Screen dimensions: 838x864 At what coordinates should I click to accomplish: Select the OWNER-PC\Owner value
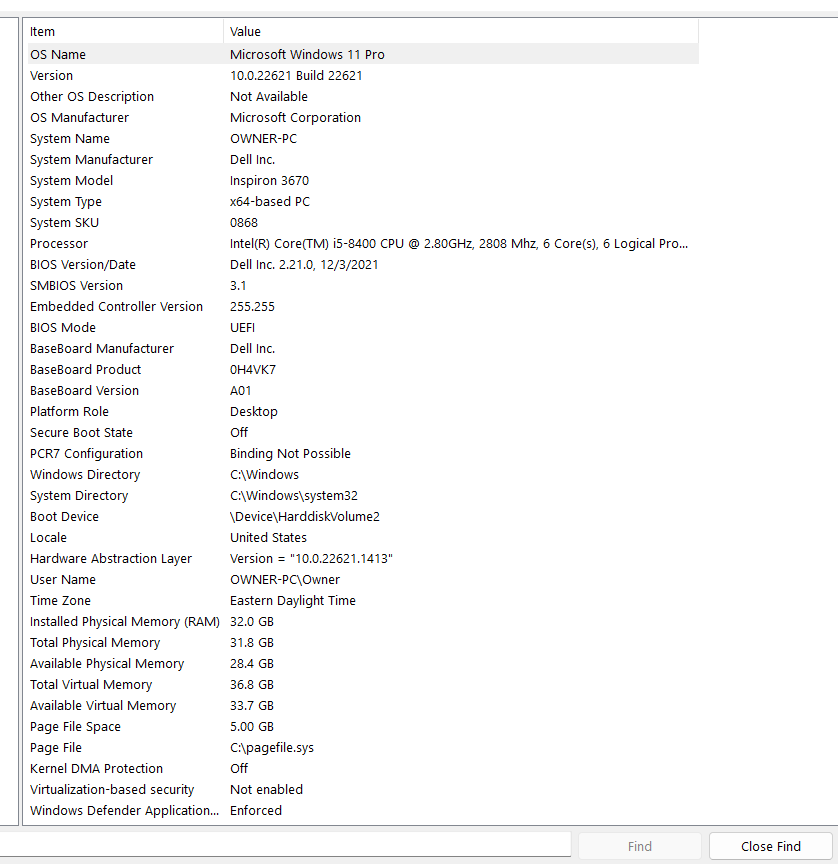click(285, 579)
